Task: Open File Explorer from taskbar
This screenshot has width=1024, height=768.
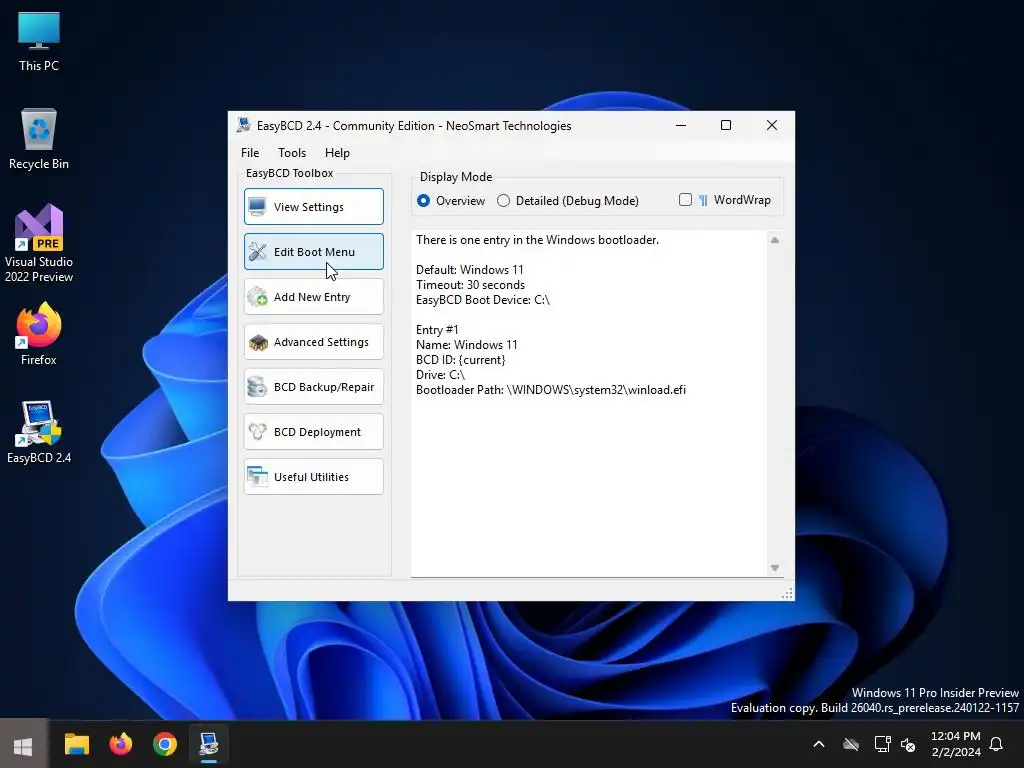Action: pyautogui.click(x=76, y=744)
